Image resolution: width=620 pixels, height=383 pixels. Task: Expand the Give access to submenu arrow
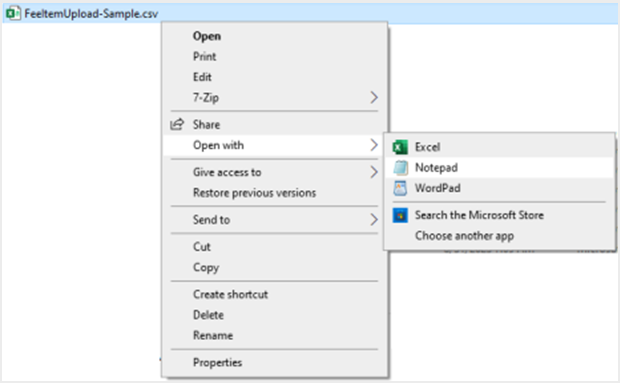pos(374,172)
